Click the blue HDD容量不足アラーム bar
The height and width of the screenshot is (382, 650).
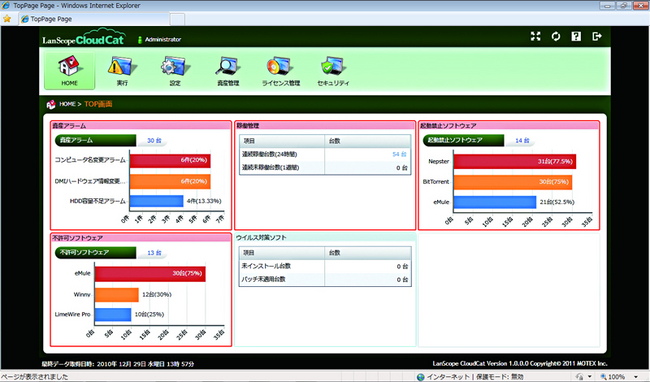(156, 201)
